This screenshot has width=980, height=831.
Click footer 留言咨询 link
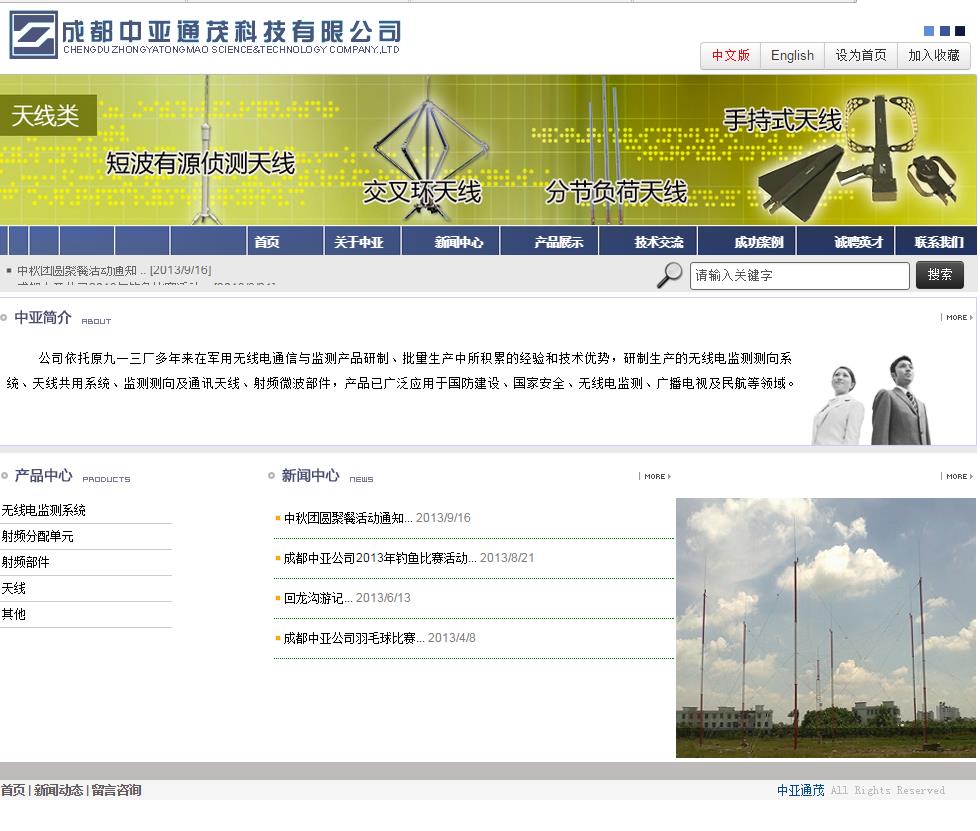[x=116, y=790]
